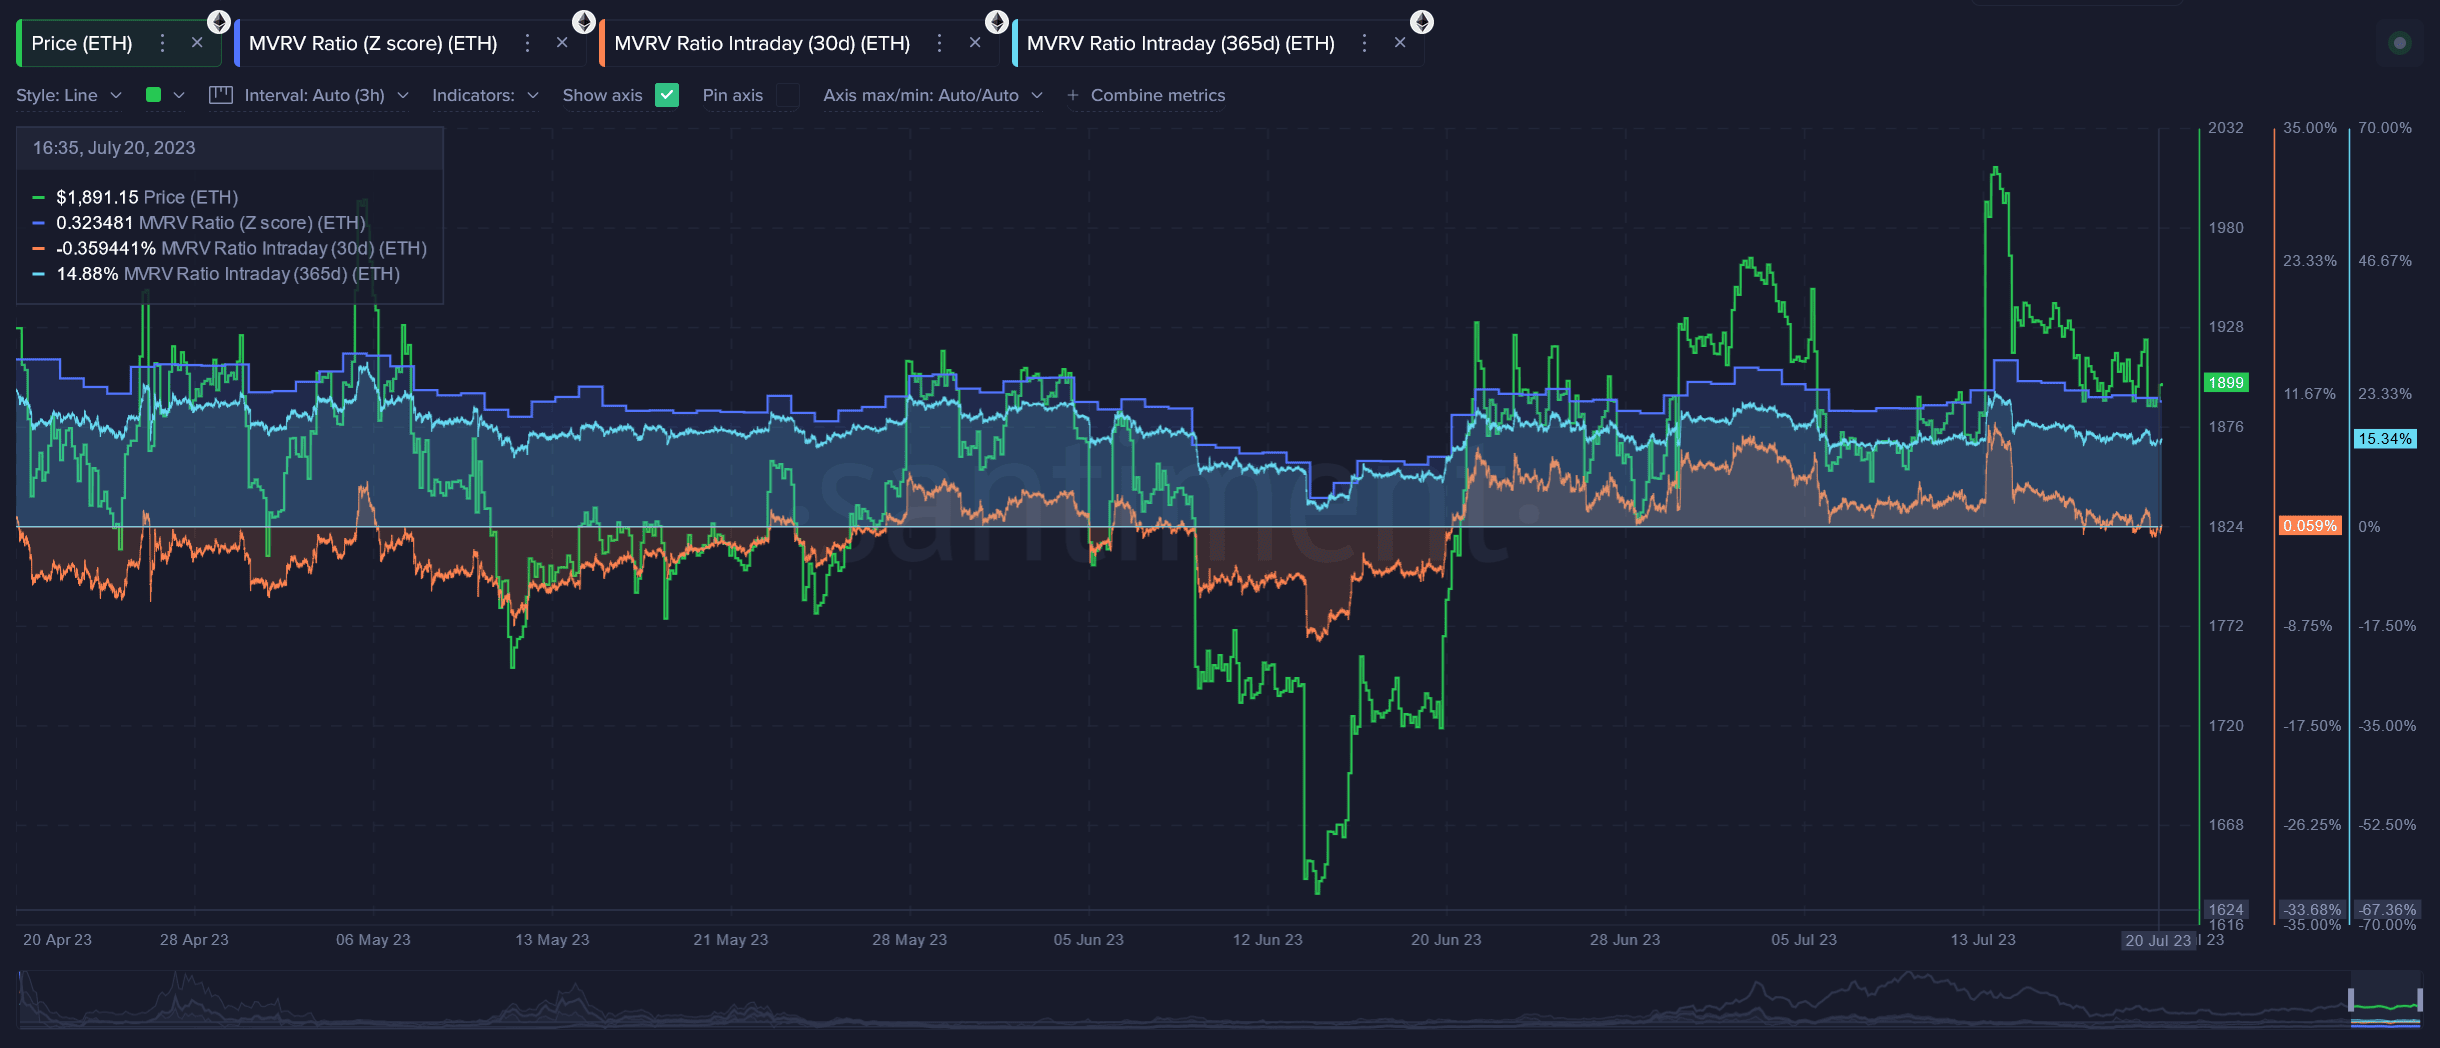Open MVRV Ratio Intraday (365d) three-dot menu
The height and width of the screenshot is (1048, 2440).
1364,43
